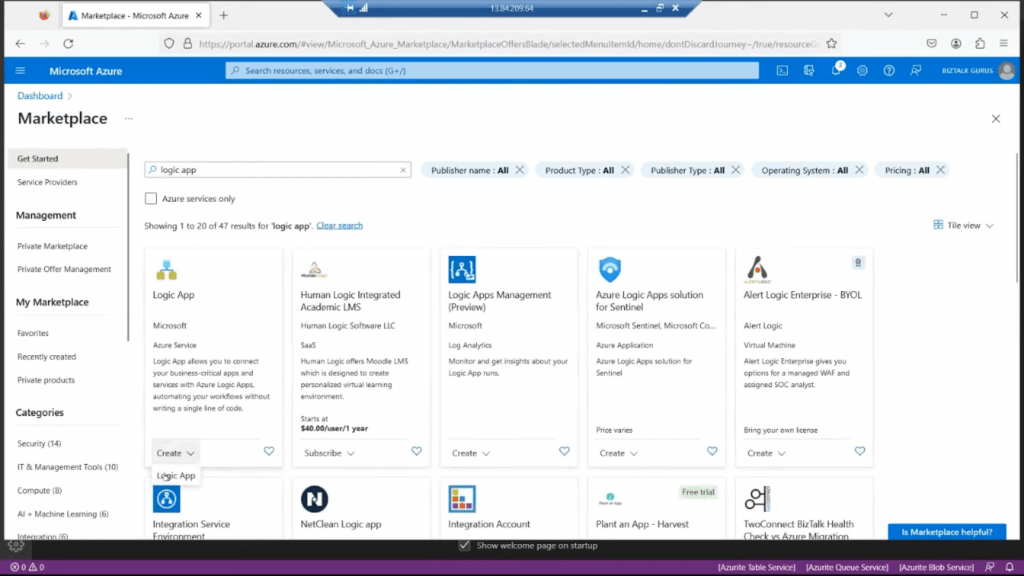
Task: Open the Product Type filter
Action: [579, 170]
